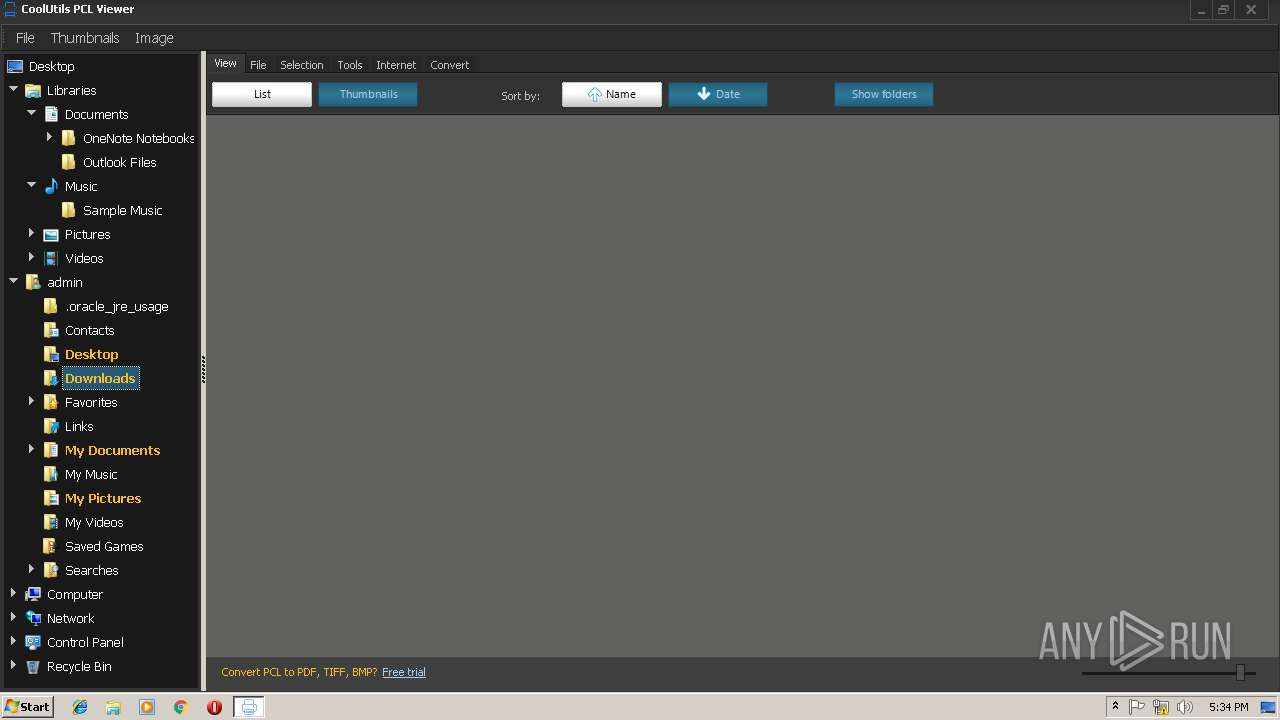Image resolution: width=1280 pixels, height=720 pixels.
Task: Open Windows Explorer from the taskbar
Action: 113,707
